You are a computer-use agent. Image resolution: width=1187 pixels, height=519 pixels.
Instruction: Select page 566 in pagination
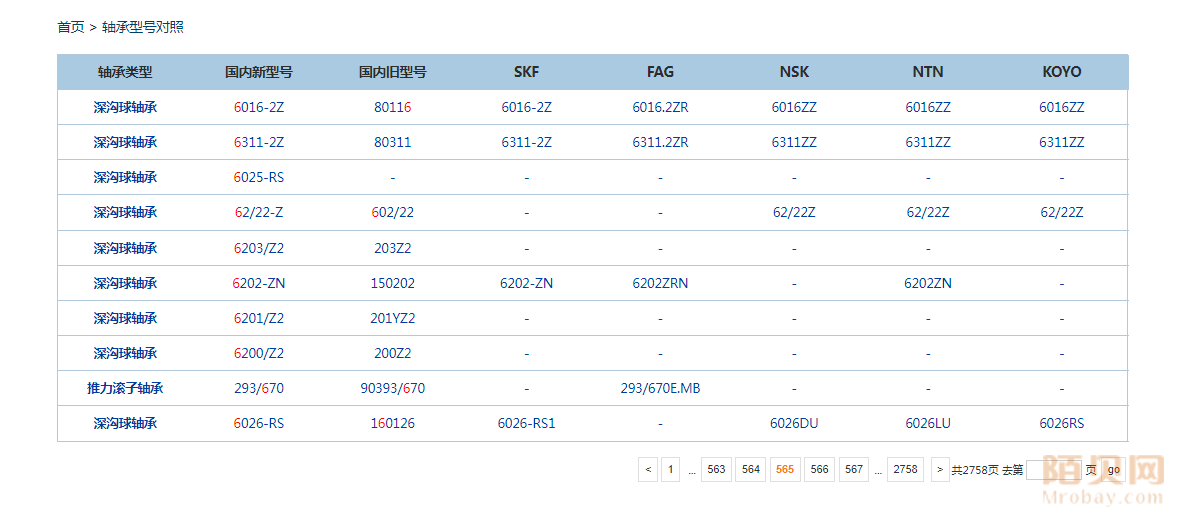click(819, 469)
